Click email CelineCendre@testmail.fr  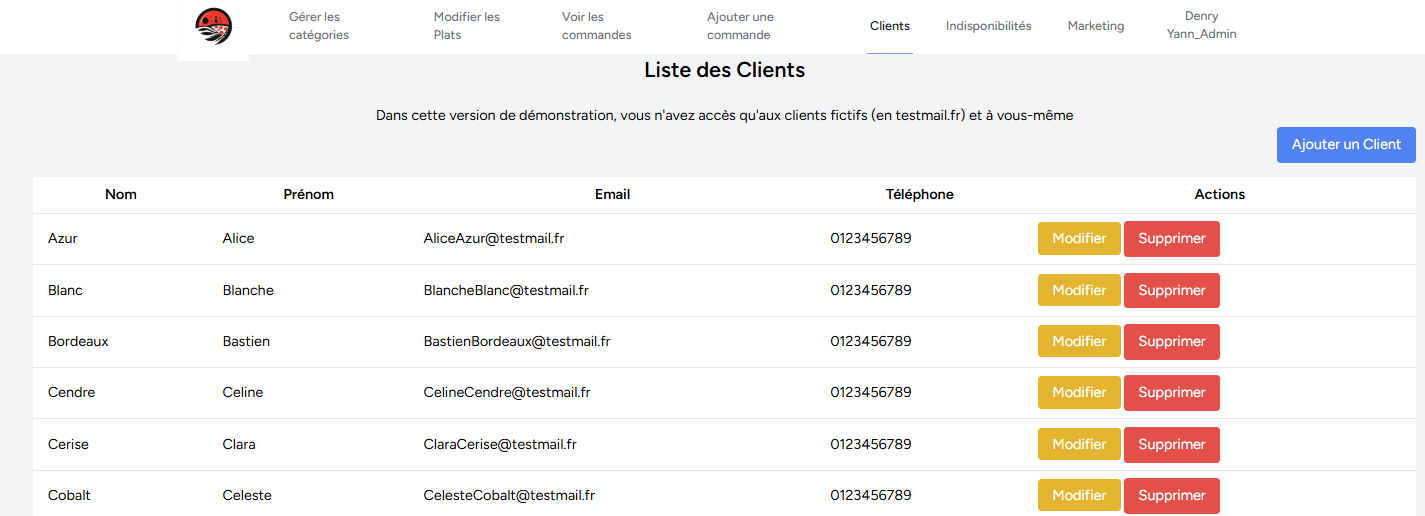click(507, 393)
